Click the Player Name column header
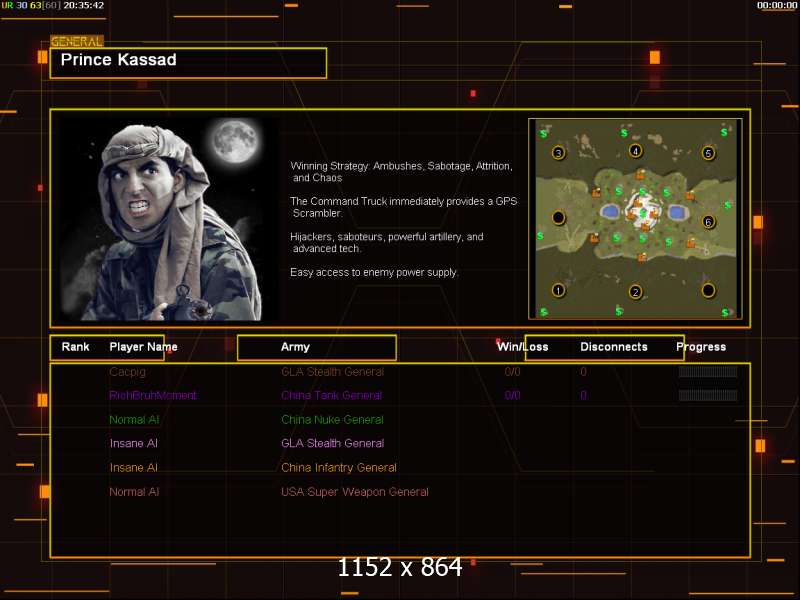The image size is (800, 600). pos(143,347)
